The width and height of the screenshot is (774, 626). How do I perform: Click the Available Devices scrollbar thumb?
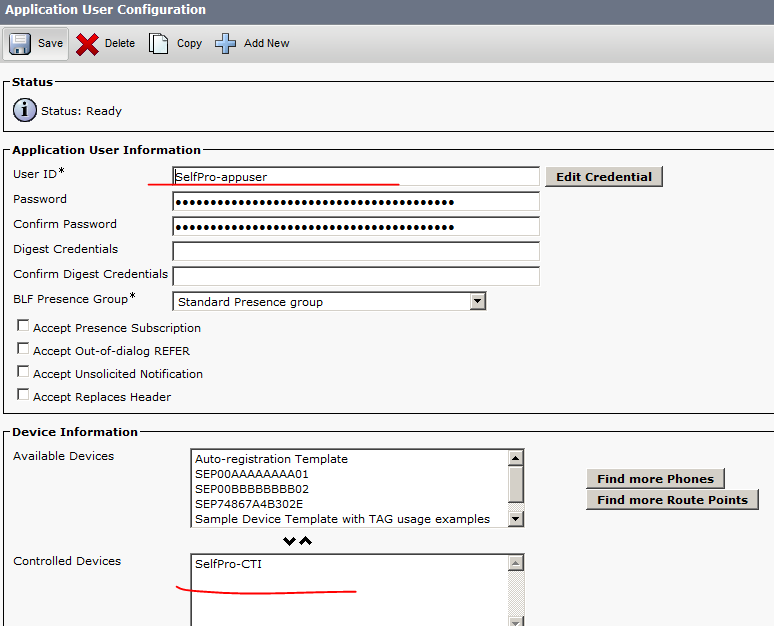coord(515,484)
